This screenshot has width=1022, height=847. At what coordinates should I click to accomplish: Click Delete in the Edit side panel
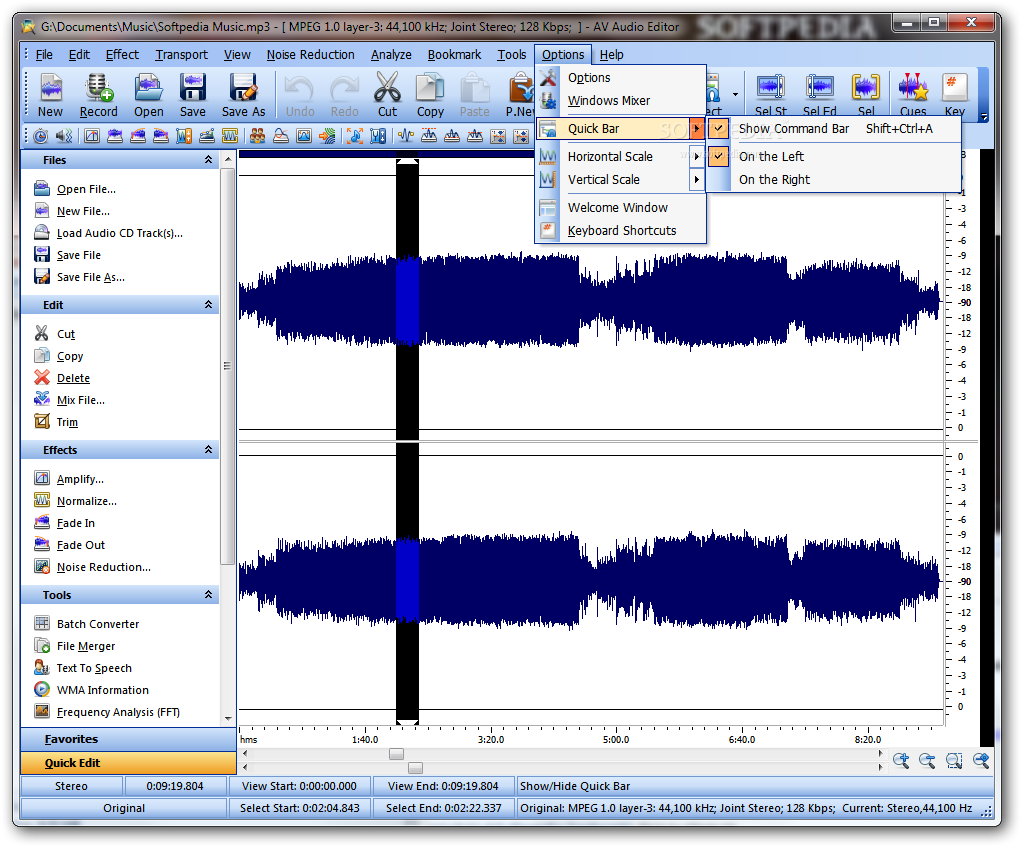(x=73, y=378)
